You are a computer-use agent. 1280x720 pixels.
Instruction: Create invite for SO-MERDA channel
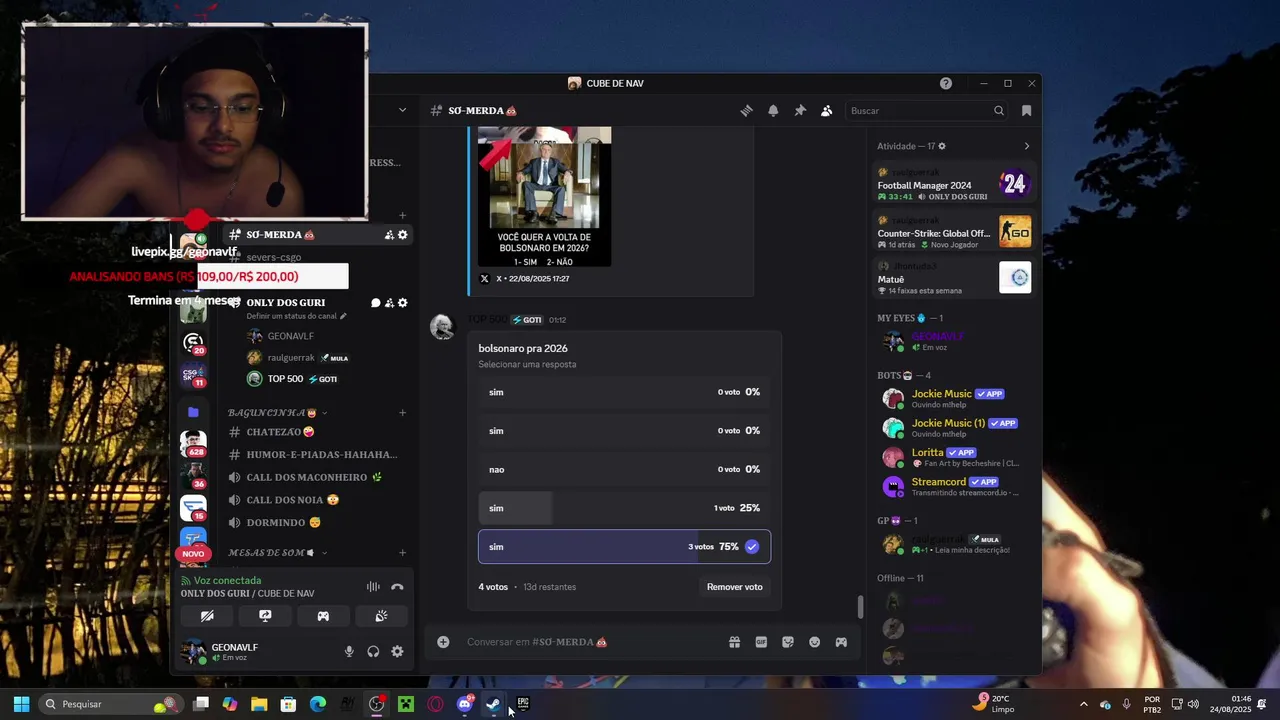point(389,235)
